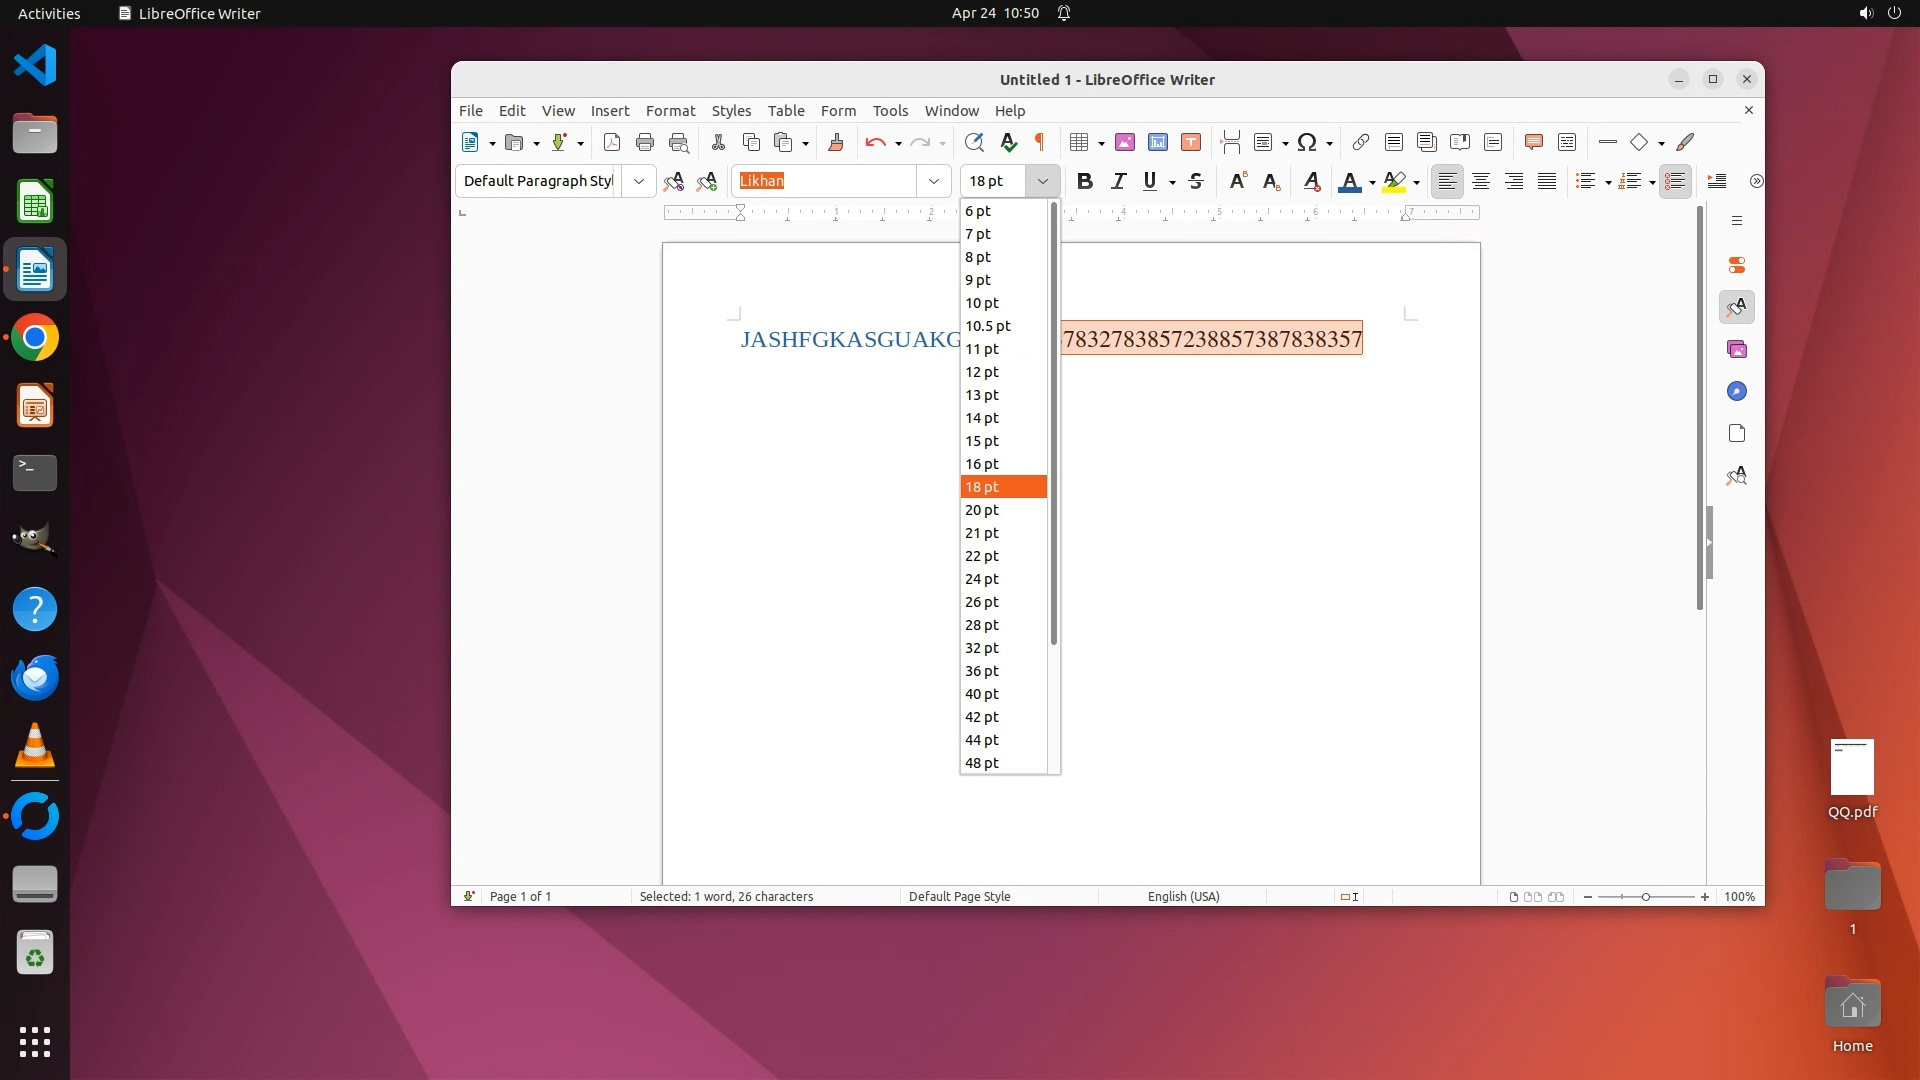Expand paragraph style dropdown arrow
1920x1080 pixels.
pos(638,181)
